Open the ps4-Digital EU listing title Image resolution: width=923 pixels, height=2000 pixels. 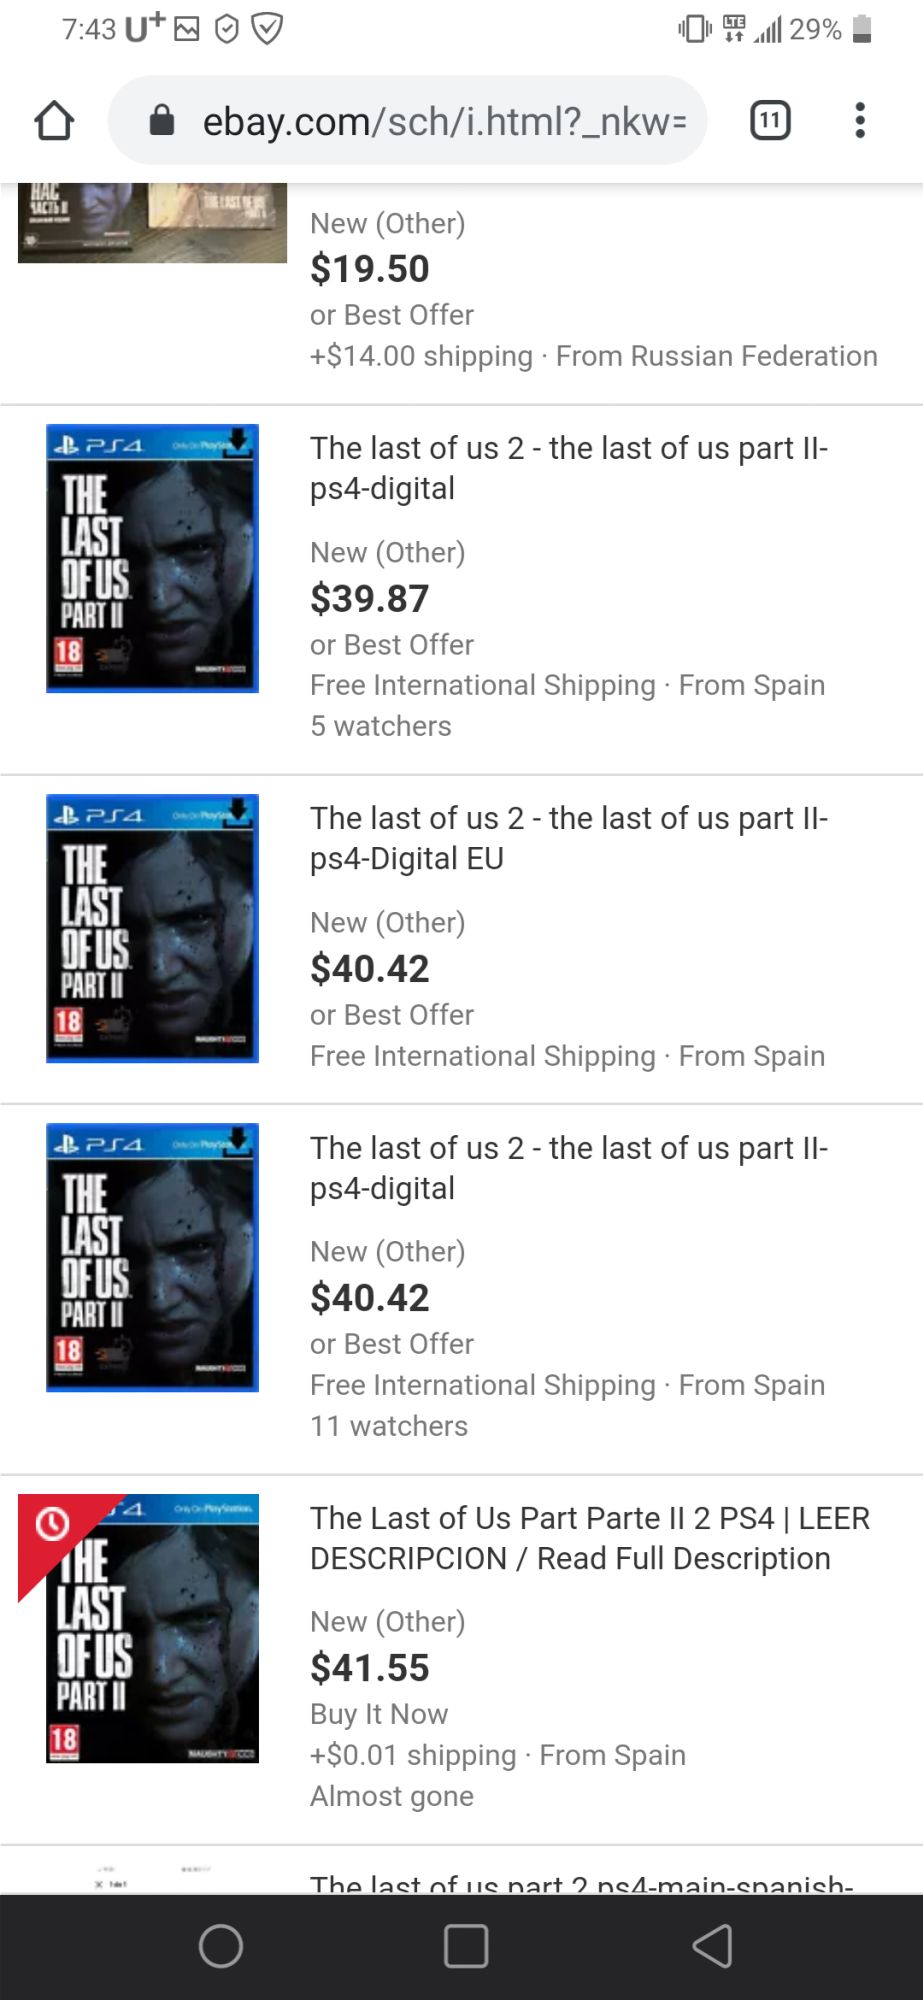click(568, 838)
